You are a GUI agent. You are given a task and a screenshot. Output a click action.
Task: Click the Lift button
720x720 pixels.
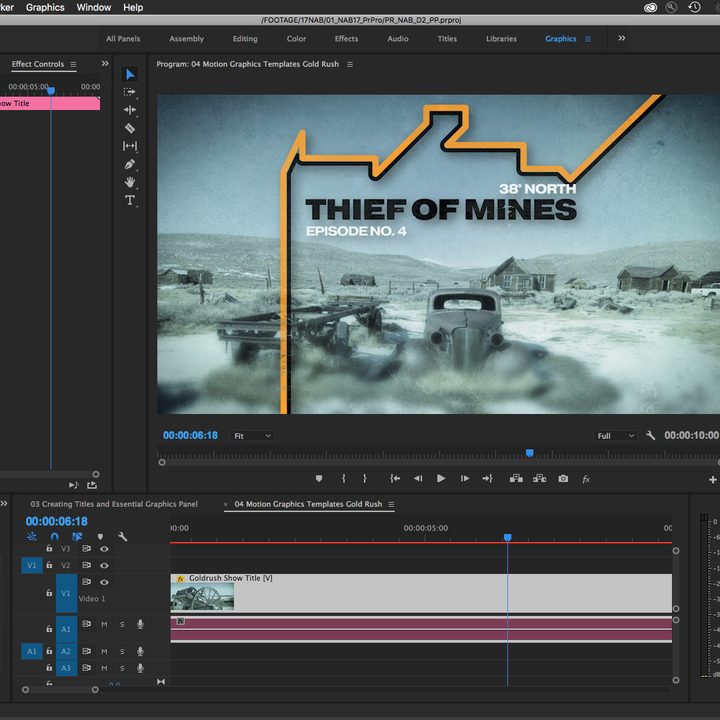click(516, 478)
